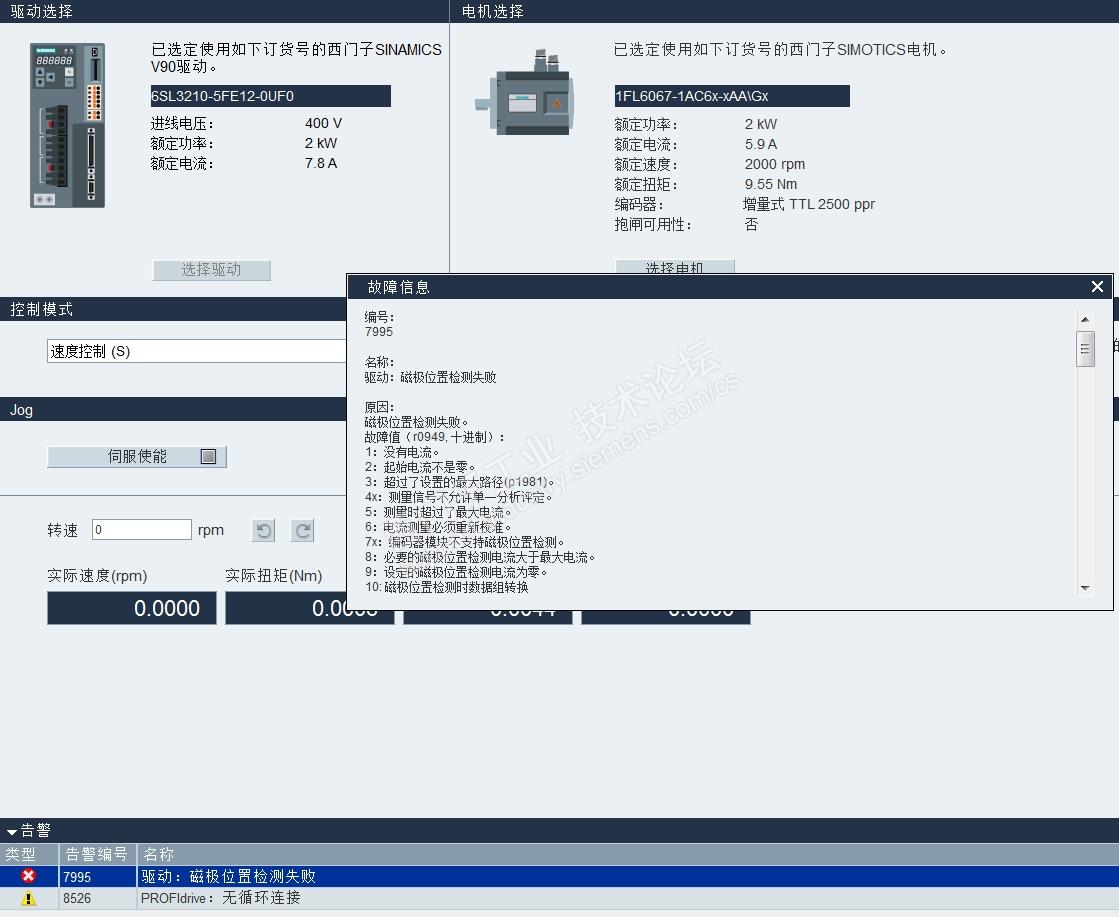Click fault cause line 10: 磁极位置检测时数据组转换
This screenshot has width=1119, height=917.
[x=447, y=587]
